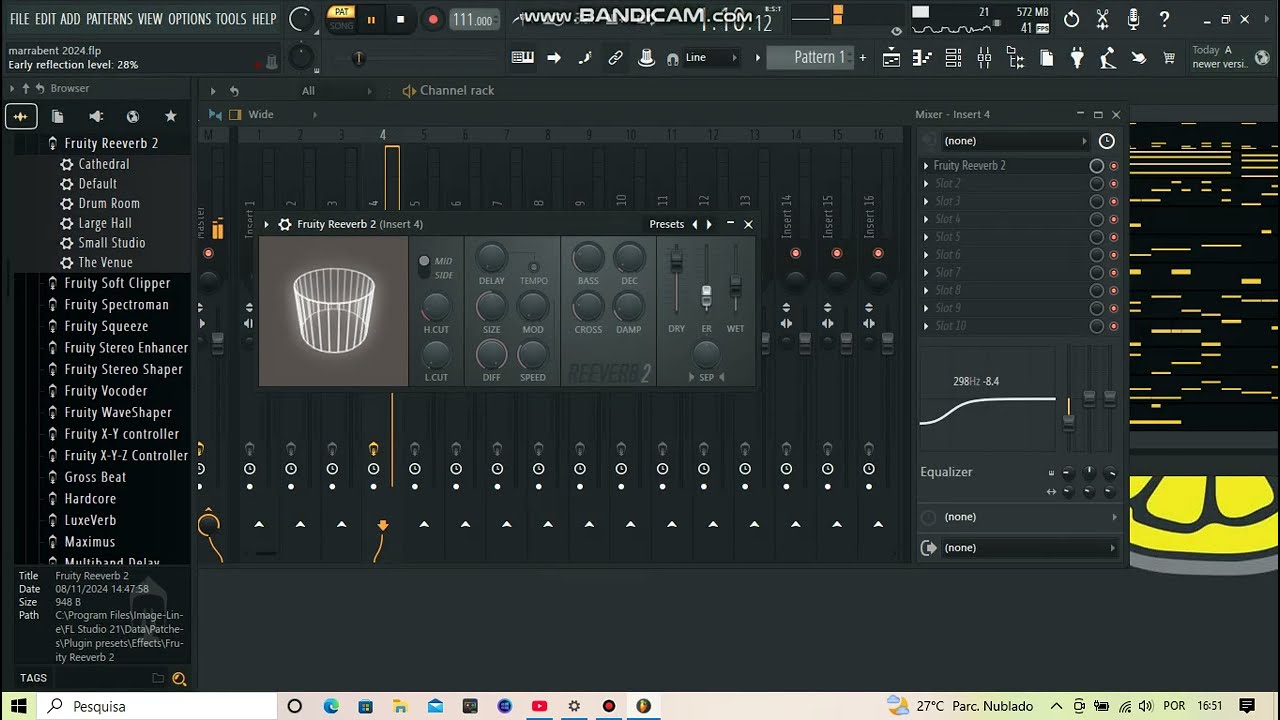This screenshot has height=720, width=1280.
Task: Click the record button in transport
Action: (433, 19)
